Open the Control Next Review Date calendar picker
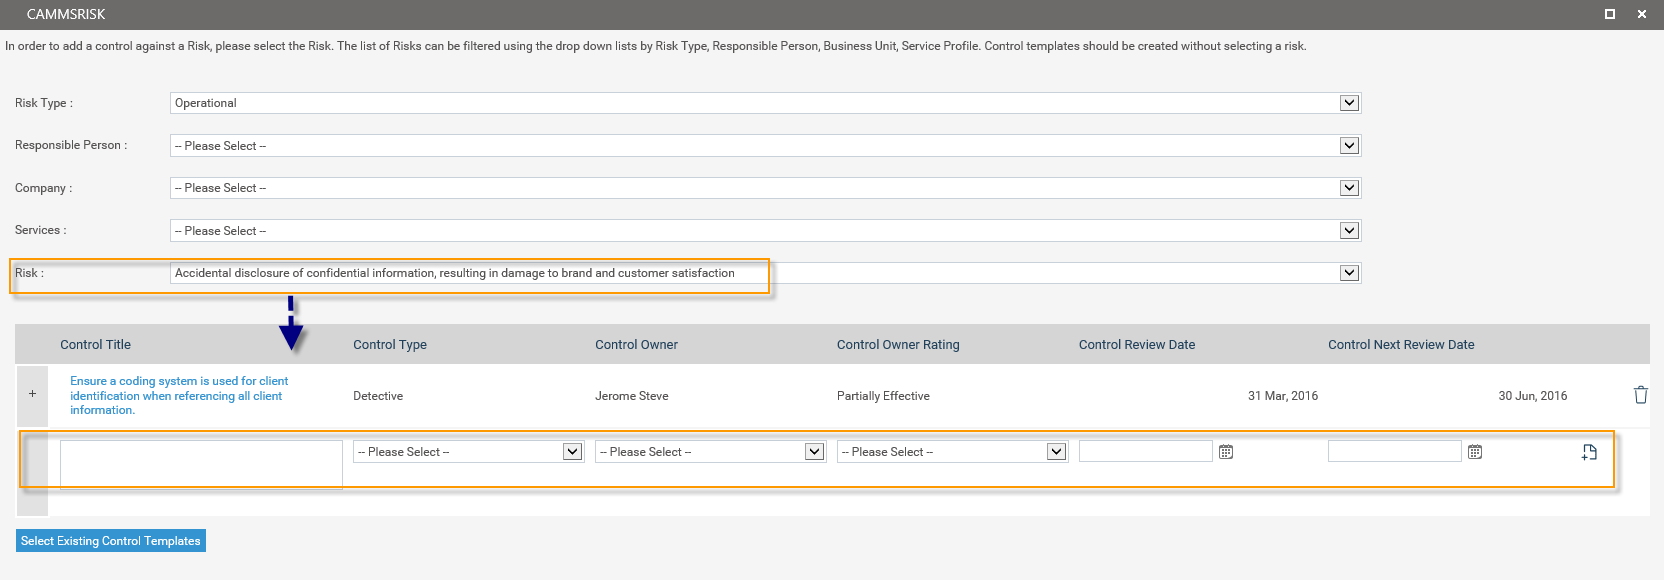Screen dimensions: 1664x580 point(1475,452)
